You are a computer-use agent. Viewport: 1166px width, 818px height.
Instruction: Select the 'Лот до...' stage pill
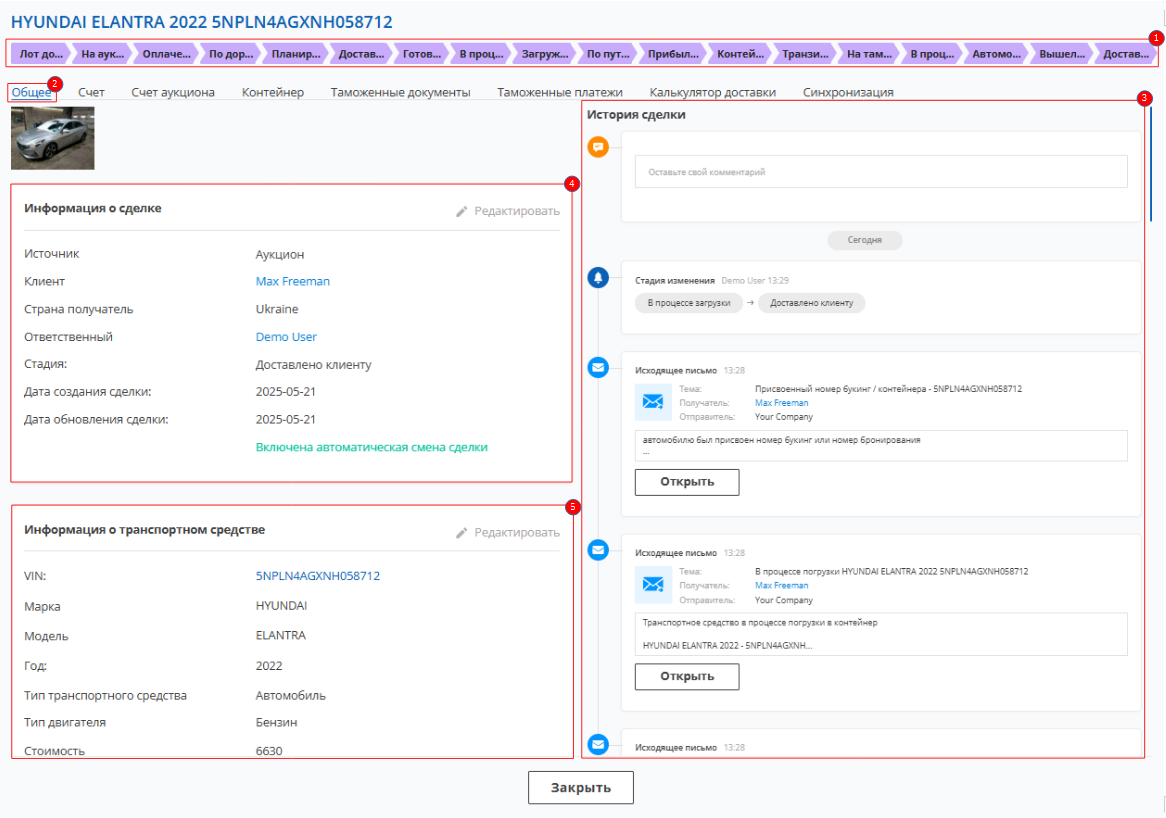point(41,54)
